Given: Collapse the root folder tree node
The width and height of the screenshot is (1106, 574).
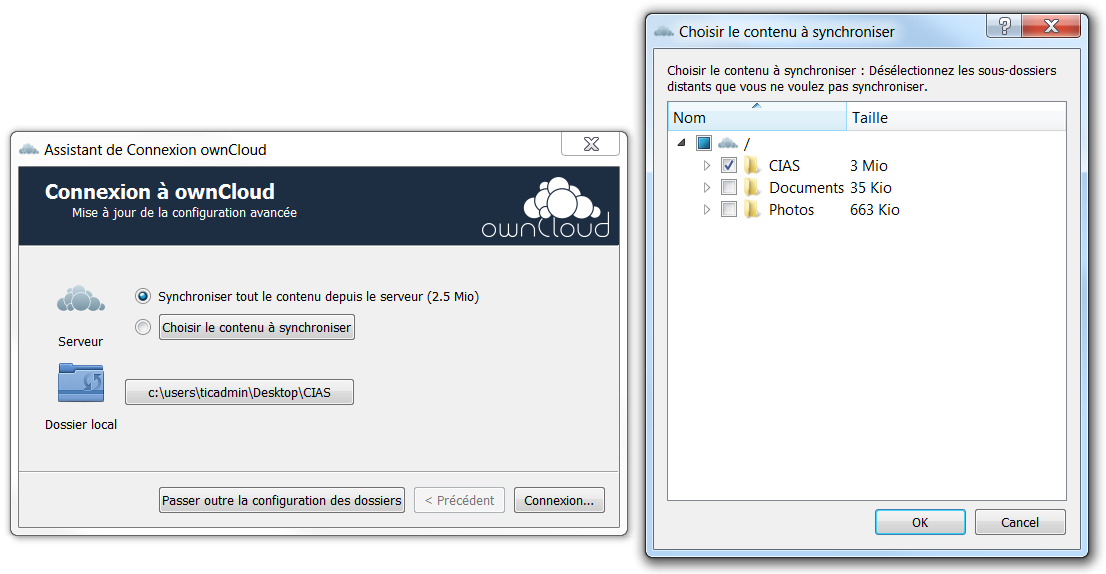Looking at the screenshot, I should click(682, 144).
